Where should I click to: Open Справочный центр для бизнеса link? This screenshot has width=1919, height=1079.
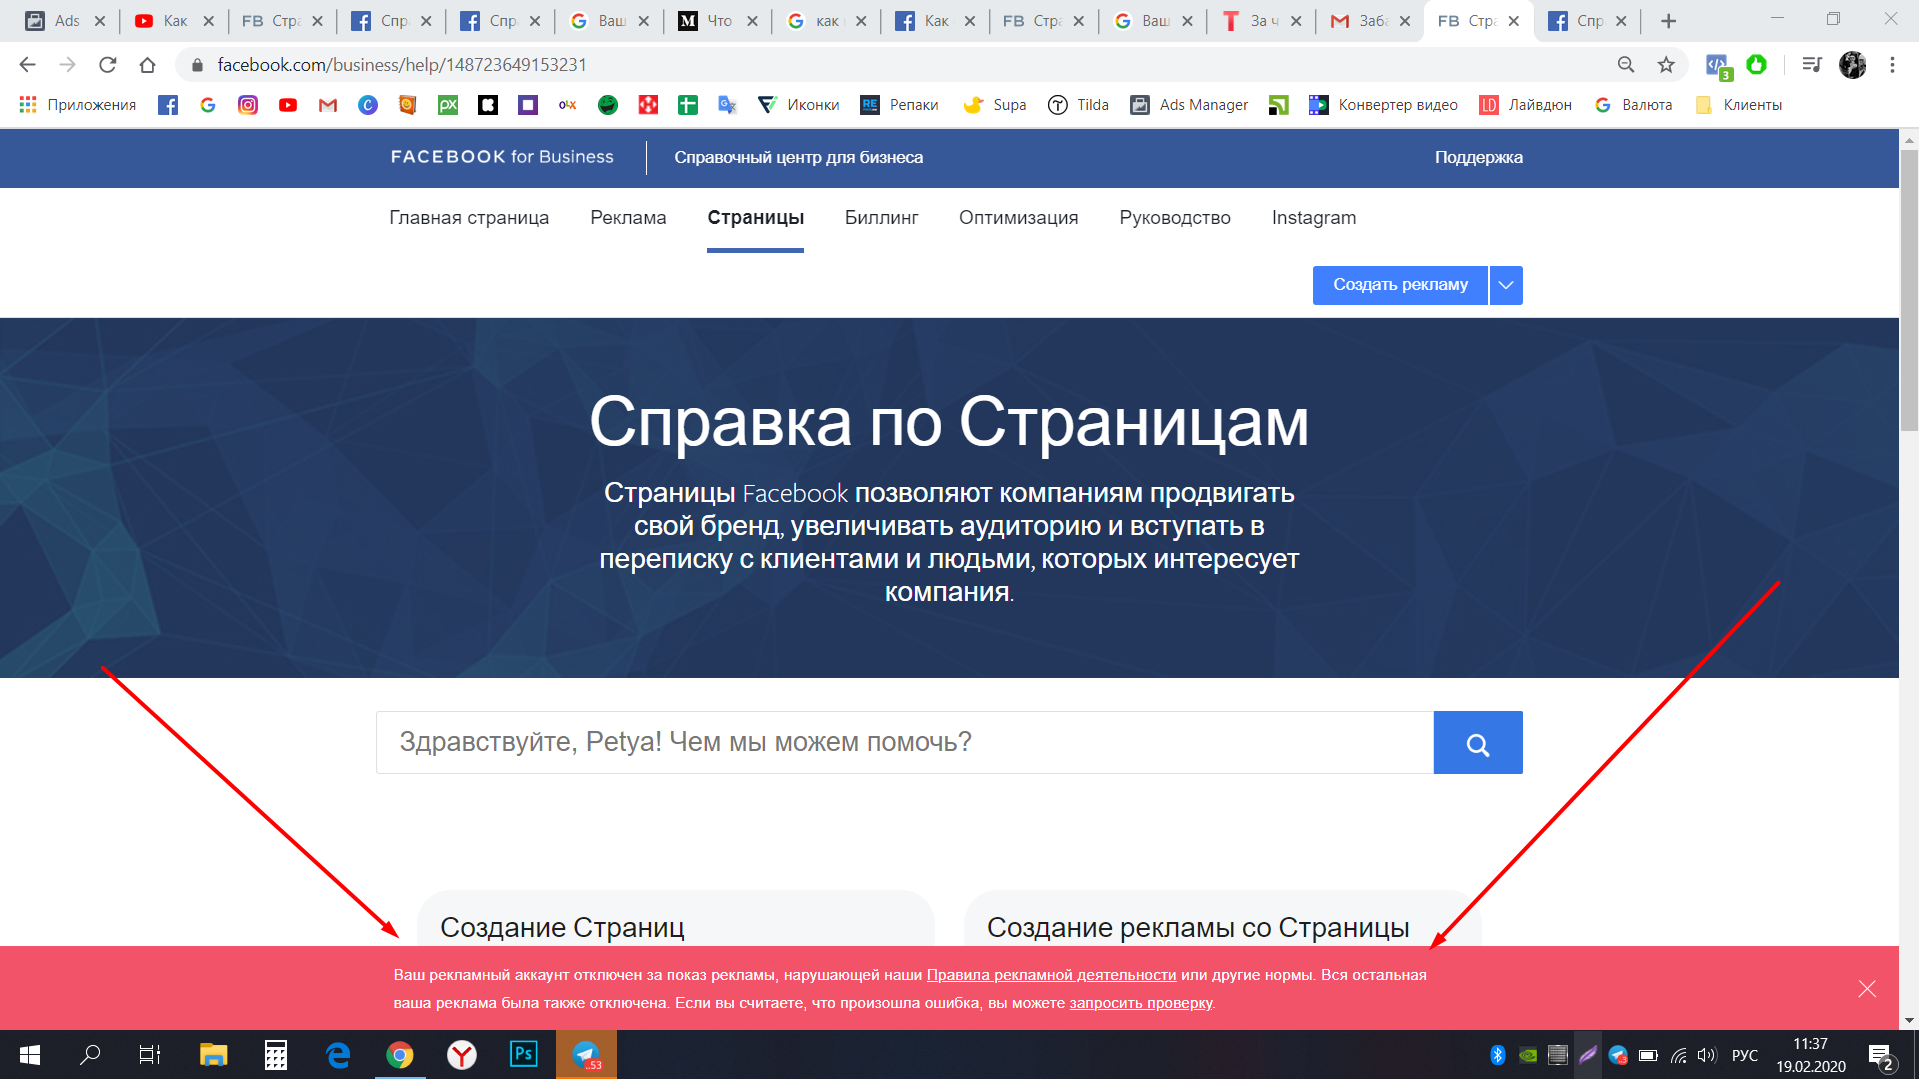coord(798,158)
